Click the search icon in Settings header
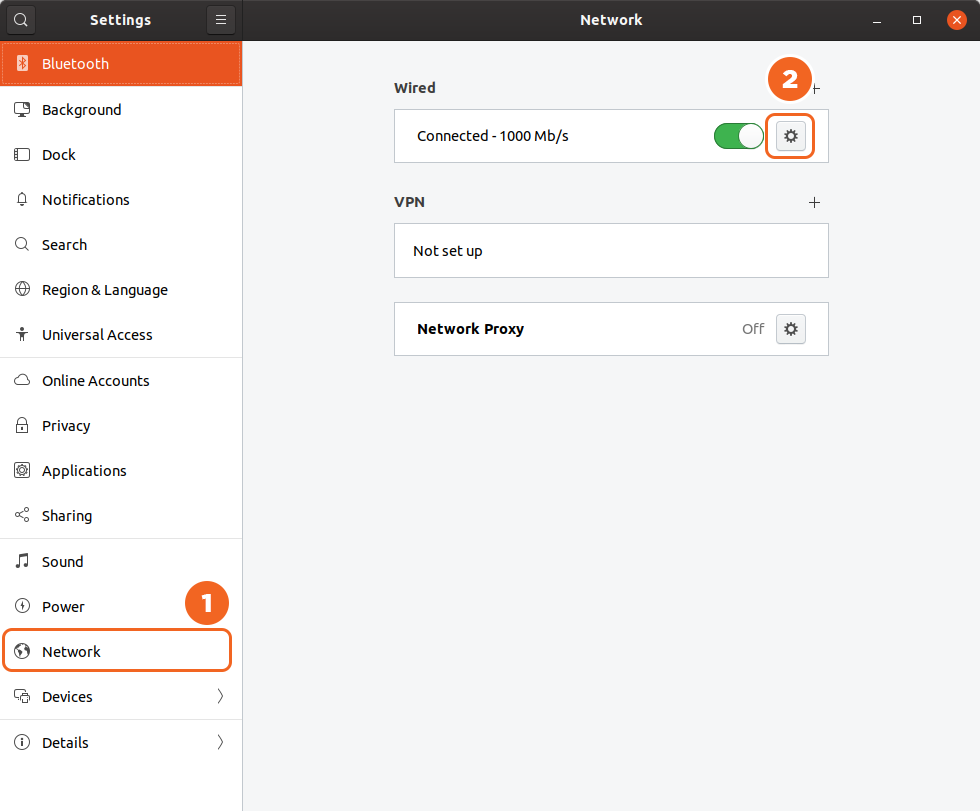Viewport: 980px width, 811px height. point(20,20)
